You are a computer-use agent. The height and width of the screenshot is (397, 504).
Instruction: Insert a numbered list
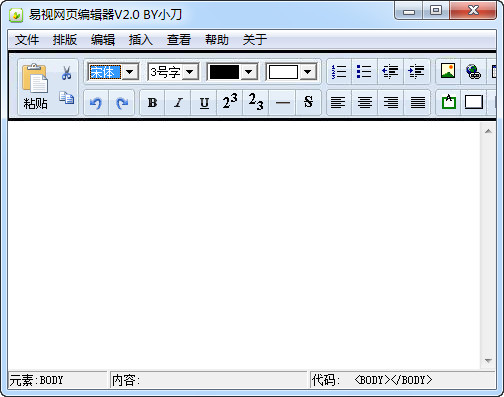tap(339, 71)
